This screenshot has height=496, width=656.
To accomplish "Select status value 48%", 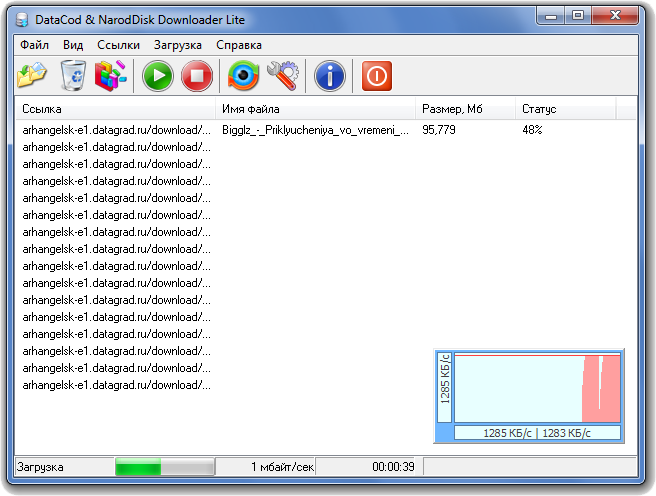I will click(532, 130).
